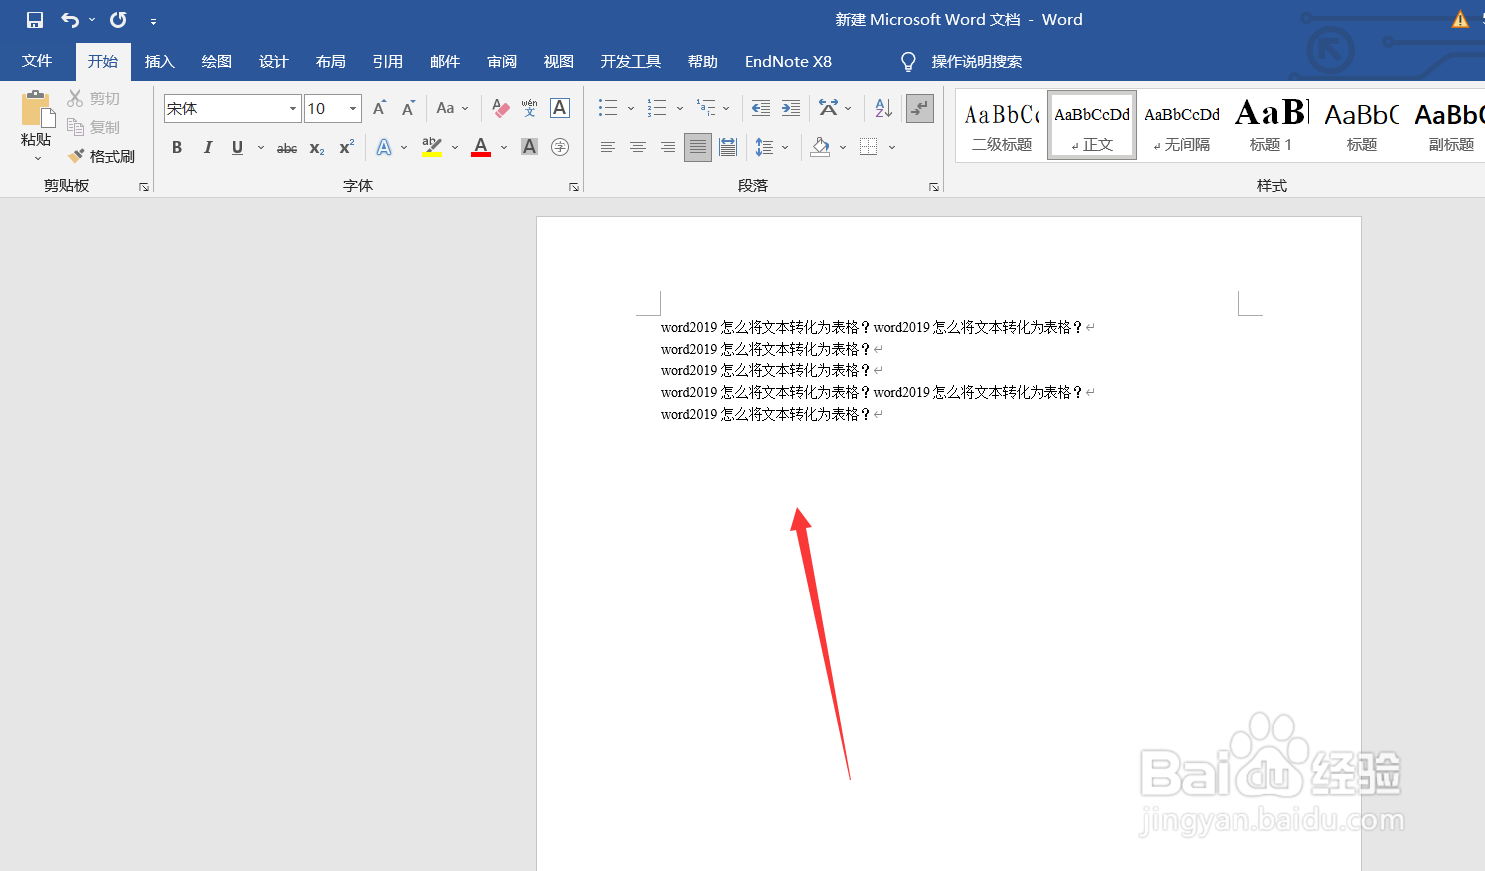This screenshot has height=871, width=1485.
Task: Click 复制 copy button
Action: 94,127
